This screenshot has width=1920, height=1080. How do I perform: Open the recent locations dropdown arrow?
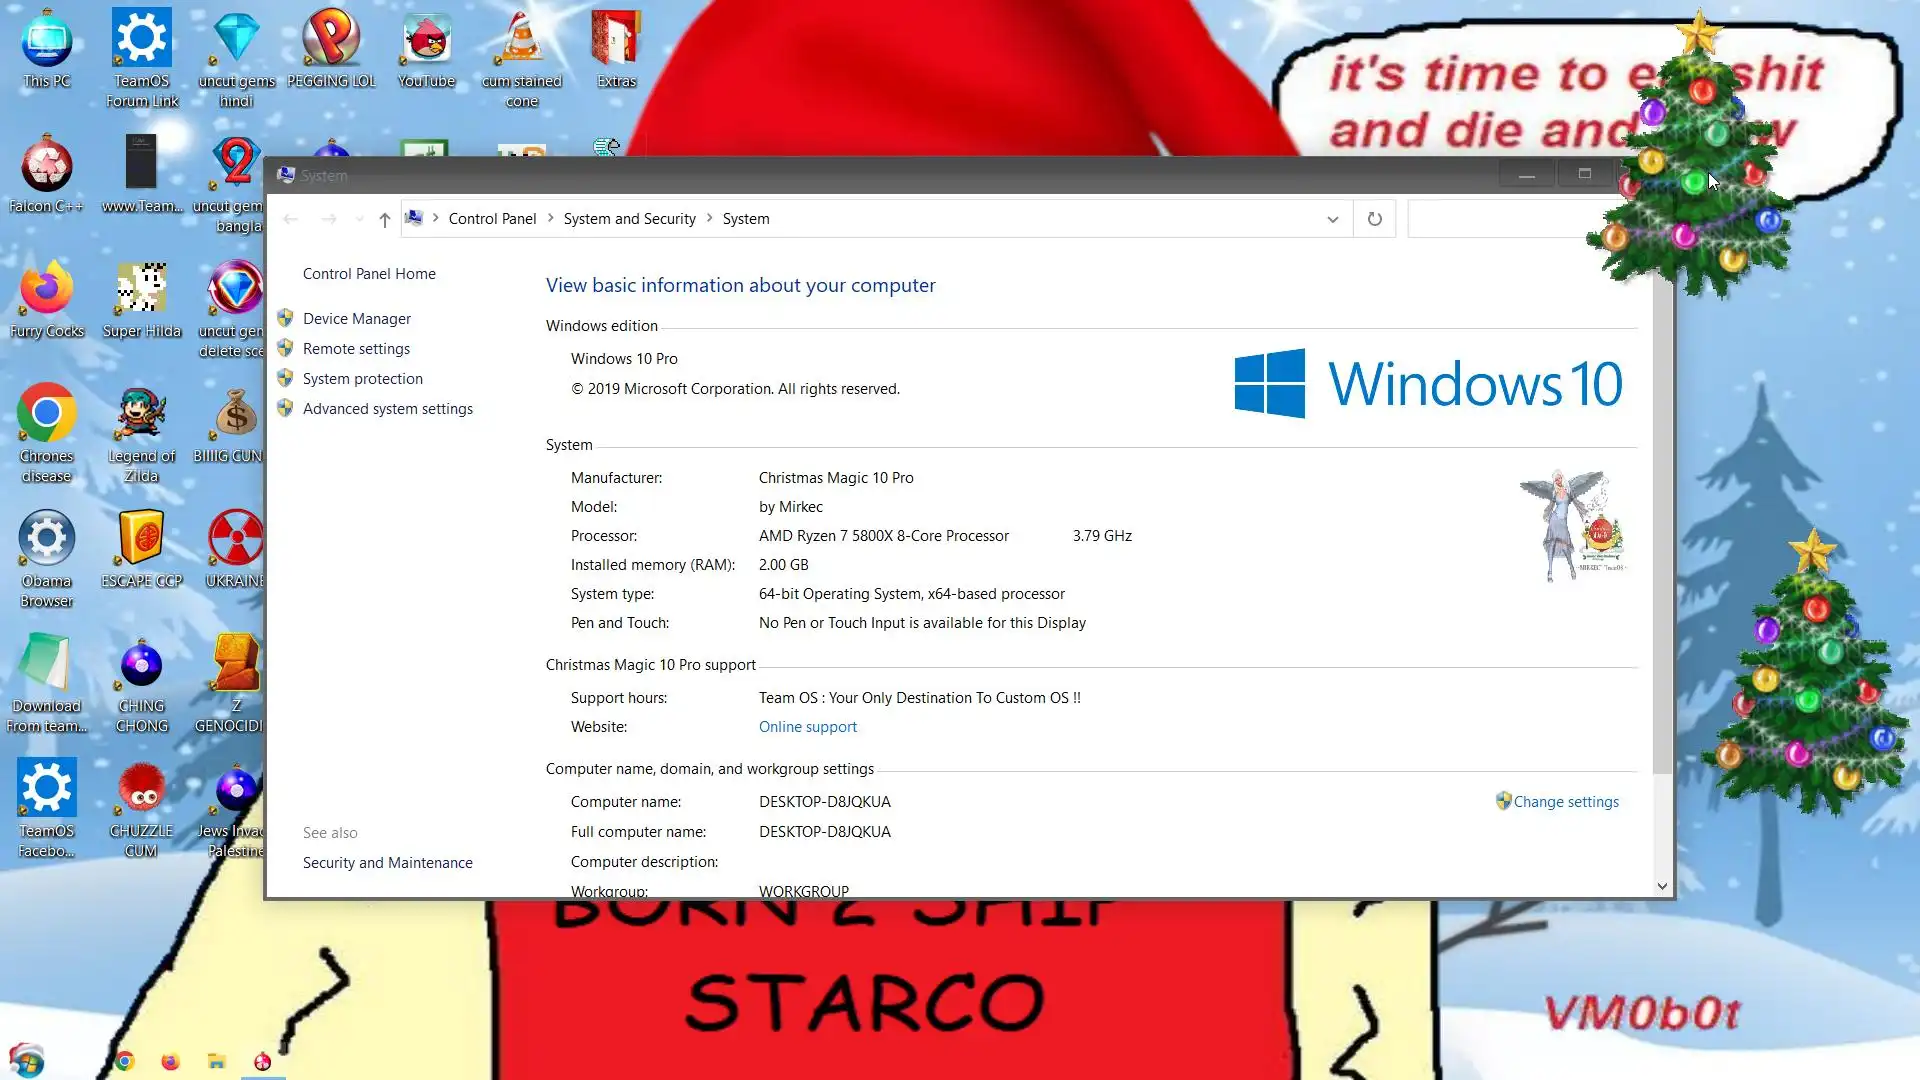click(359, 219)
